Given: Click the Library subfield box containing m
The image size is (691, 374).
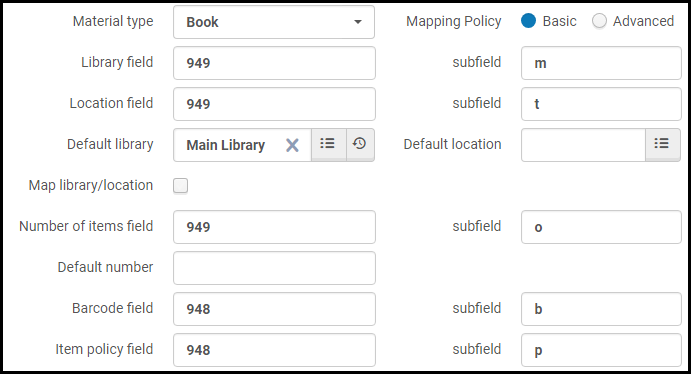Looking at the screenshot, I should (x=601, y=63).
